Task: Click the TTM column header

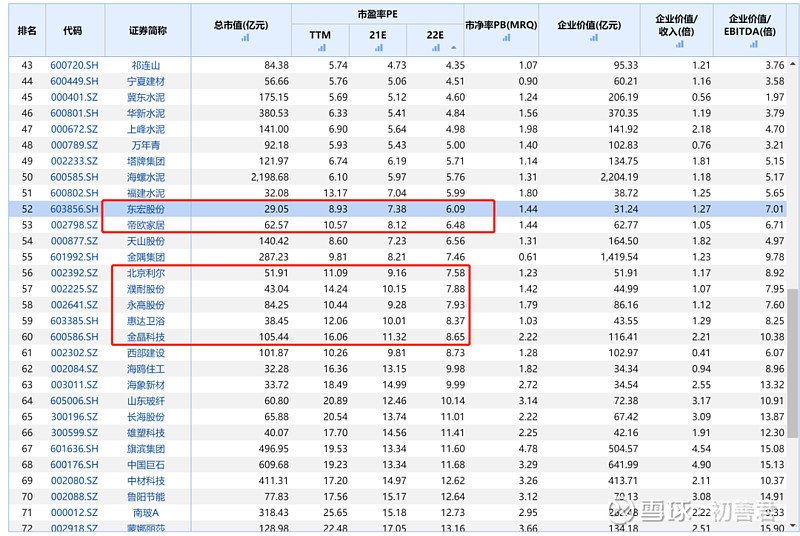Action: pyautogui.click(x=320, y=35)
